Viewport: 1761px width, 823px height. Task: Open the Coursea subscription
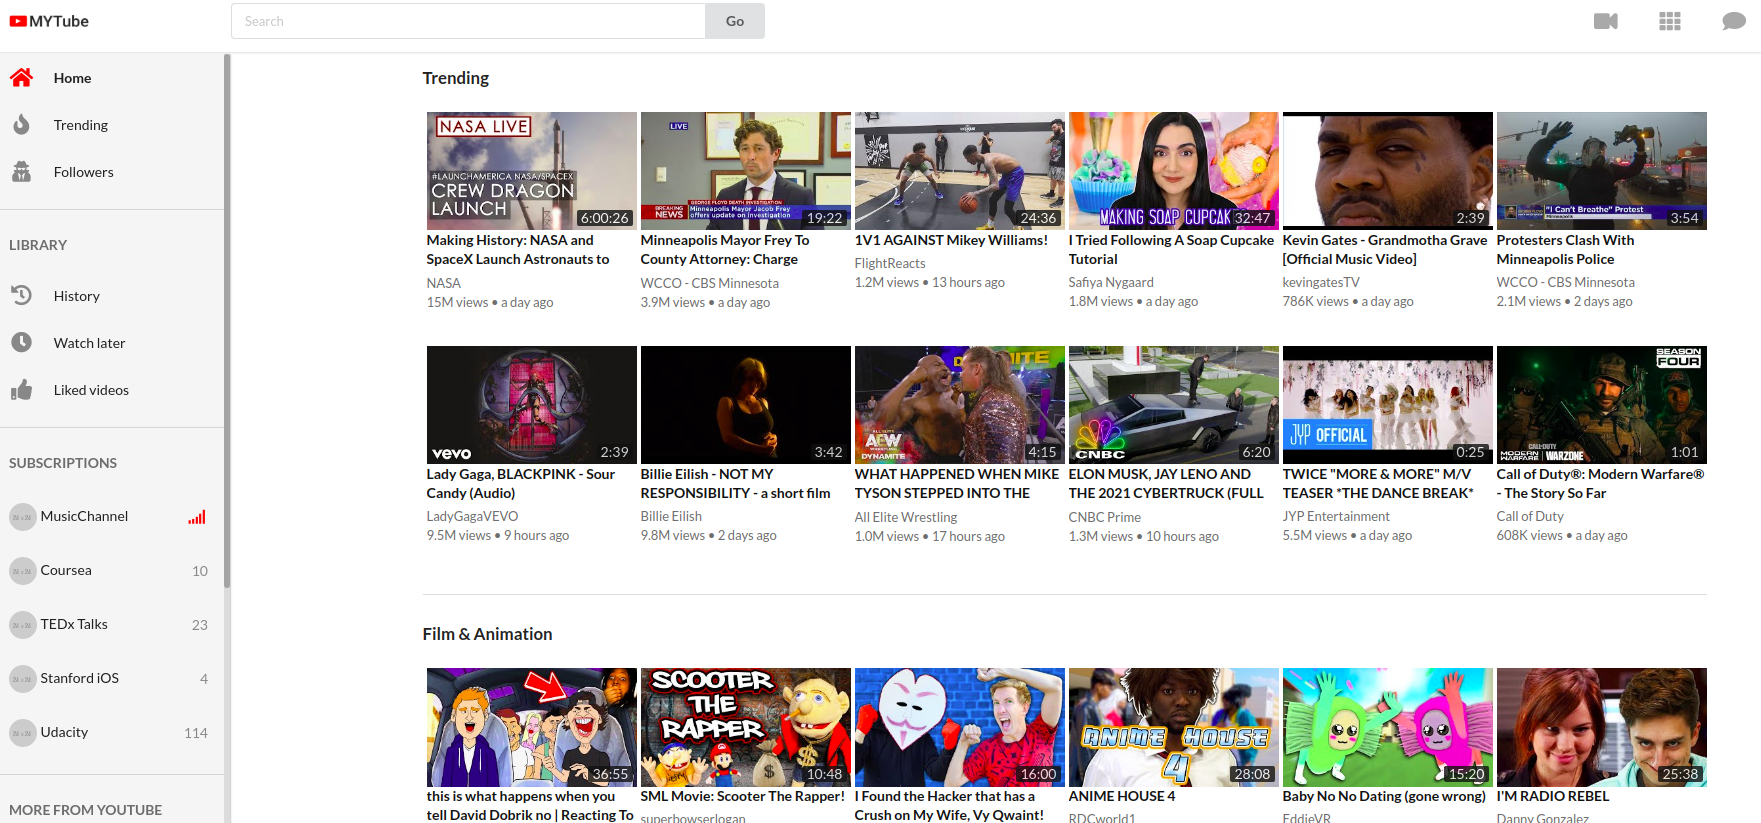(x=112, y=570)
